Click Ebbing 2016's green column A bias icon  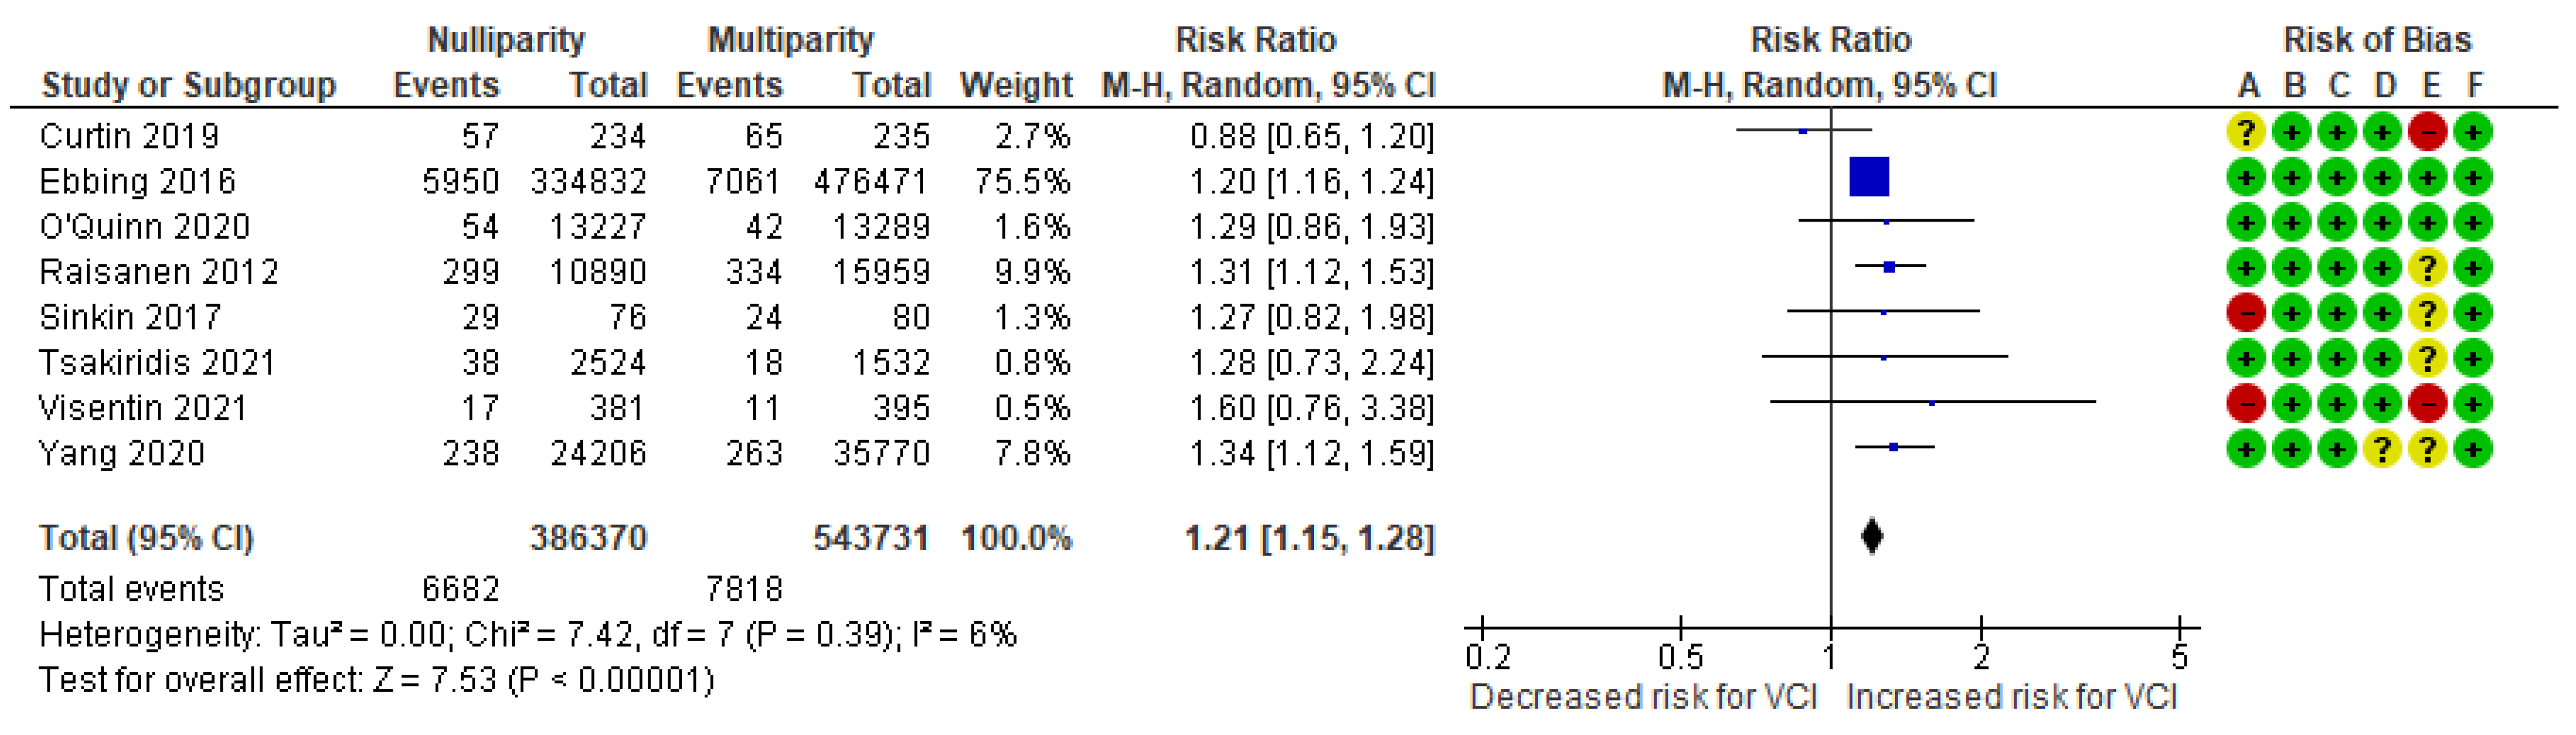pos(2246,178)
